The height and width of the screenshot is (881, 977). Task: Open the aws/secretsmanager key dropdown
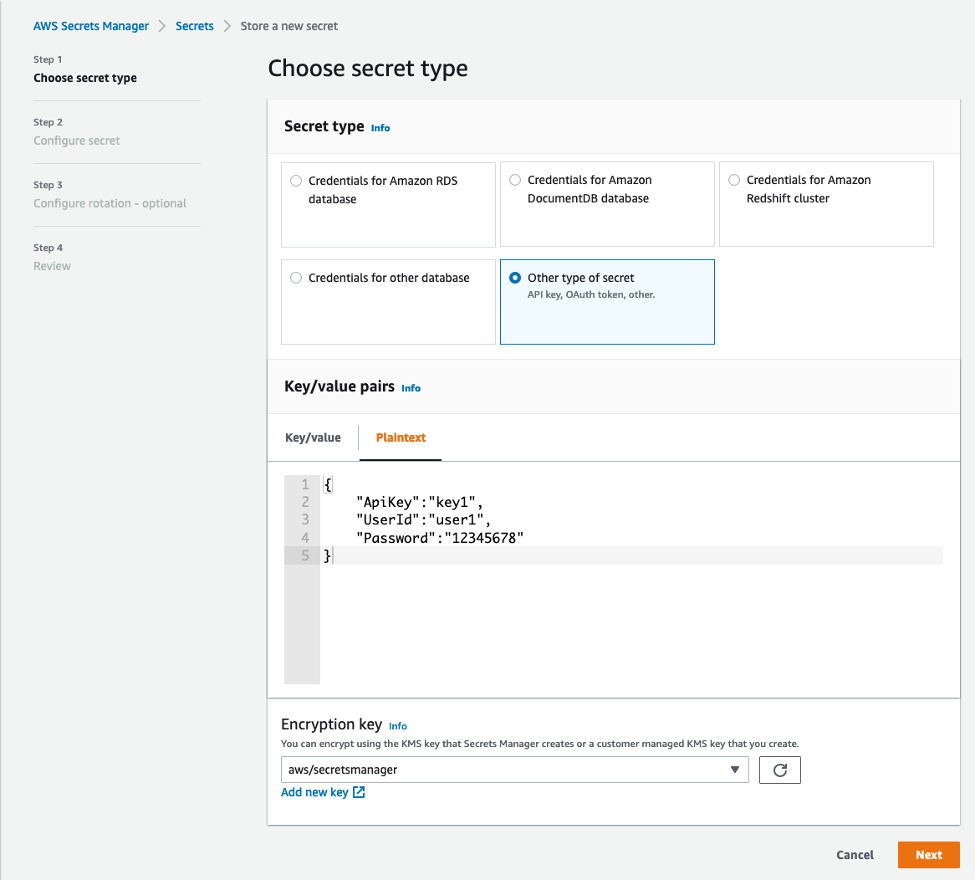click(x=514, y=770)
